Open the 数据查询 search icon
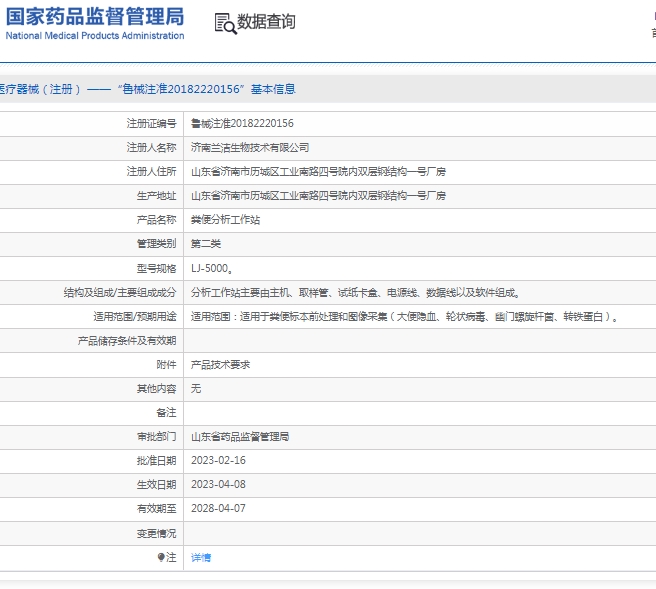This screenshot has width=656, height=589. click(226, 23)
